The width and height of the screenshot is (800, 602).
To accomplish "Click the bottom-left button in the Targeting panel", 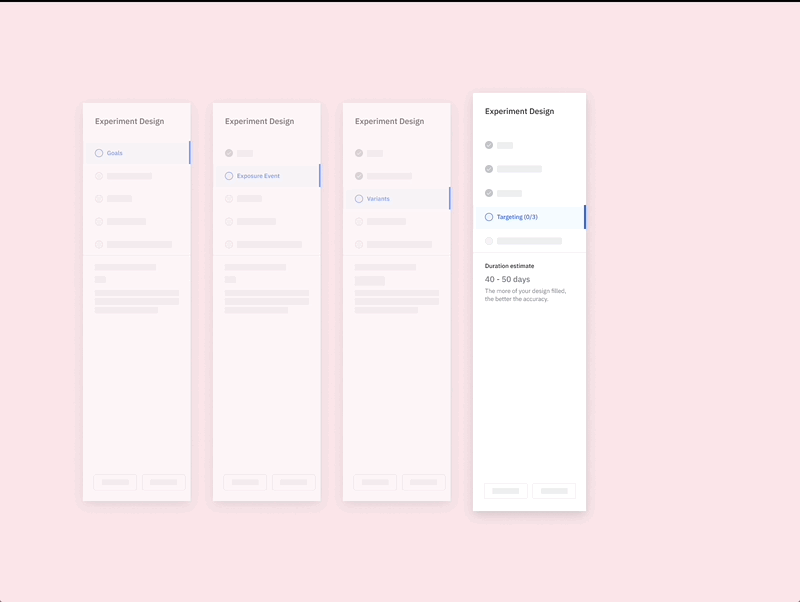I will click(506, 491).
